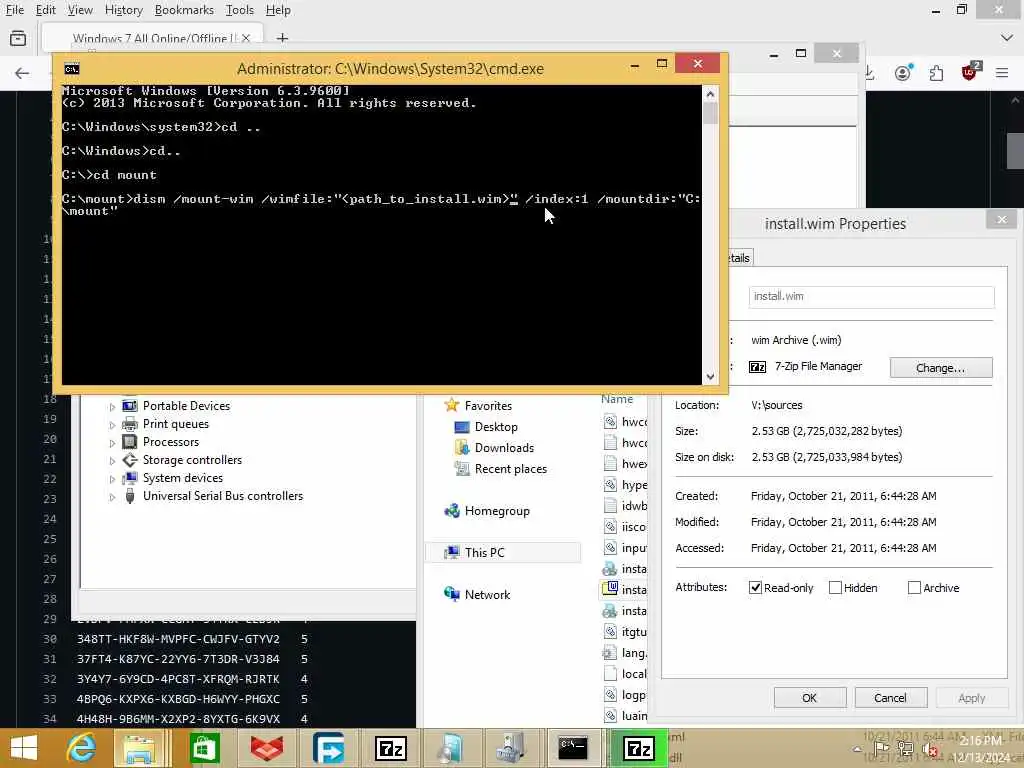Open Firefox extensions puzzle icon

tap(936, 73)
